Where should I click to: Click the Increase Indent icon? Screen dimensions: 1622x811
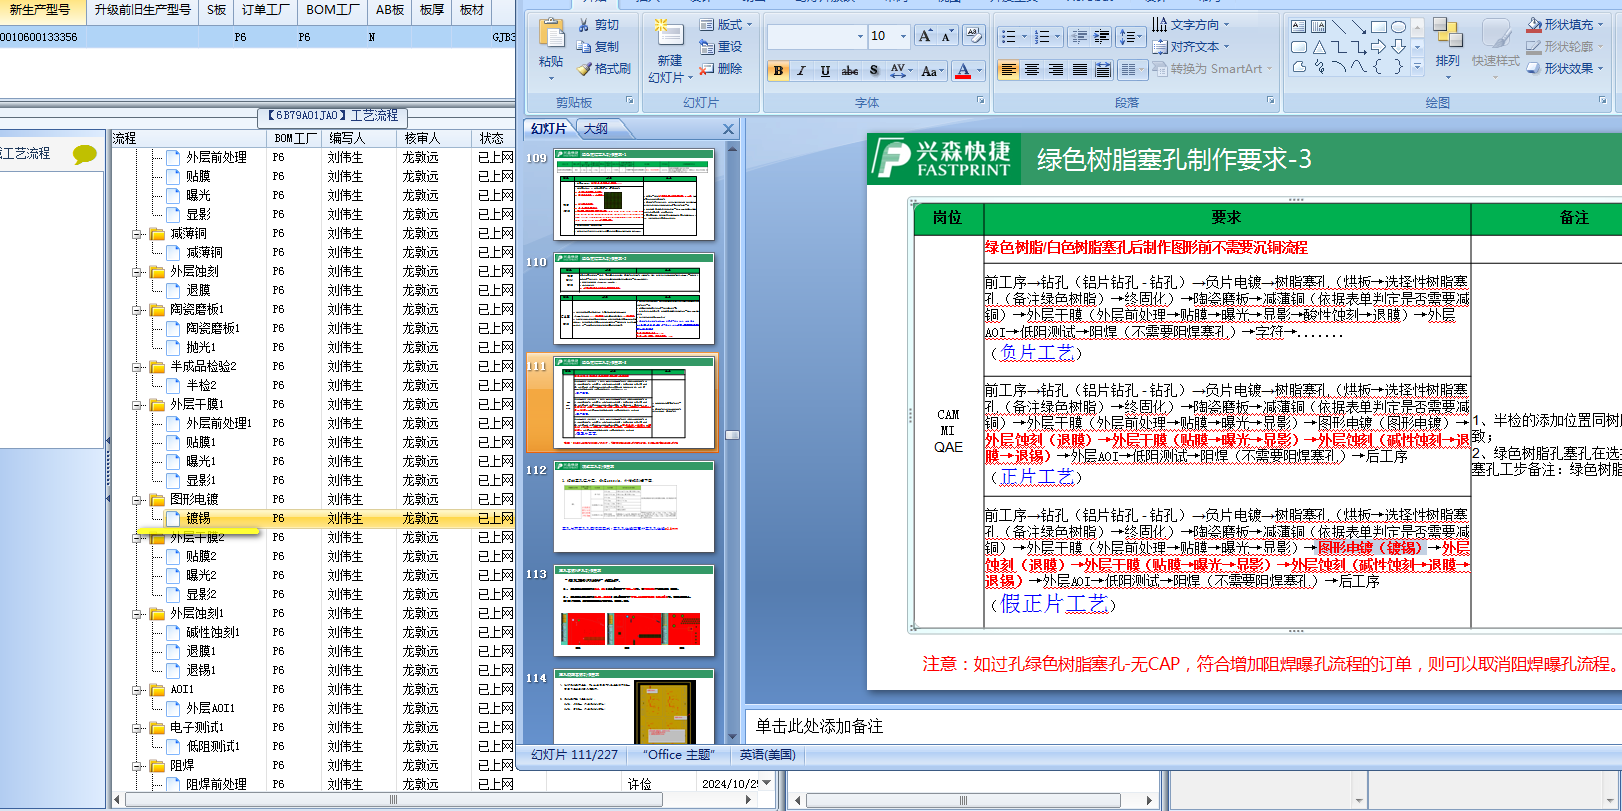1102,37
